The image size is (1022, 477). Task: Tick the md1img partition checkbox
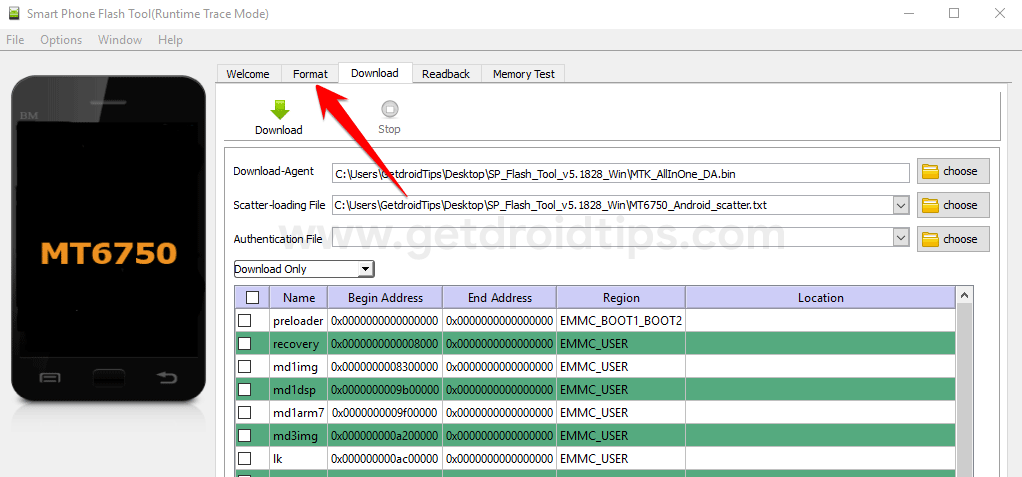pyautogui.click(x=244, y=367)
